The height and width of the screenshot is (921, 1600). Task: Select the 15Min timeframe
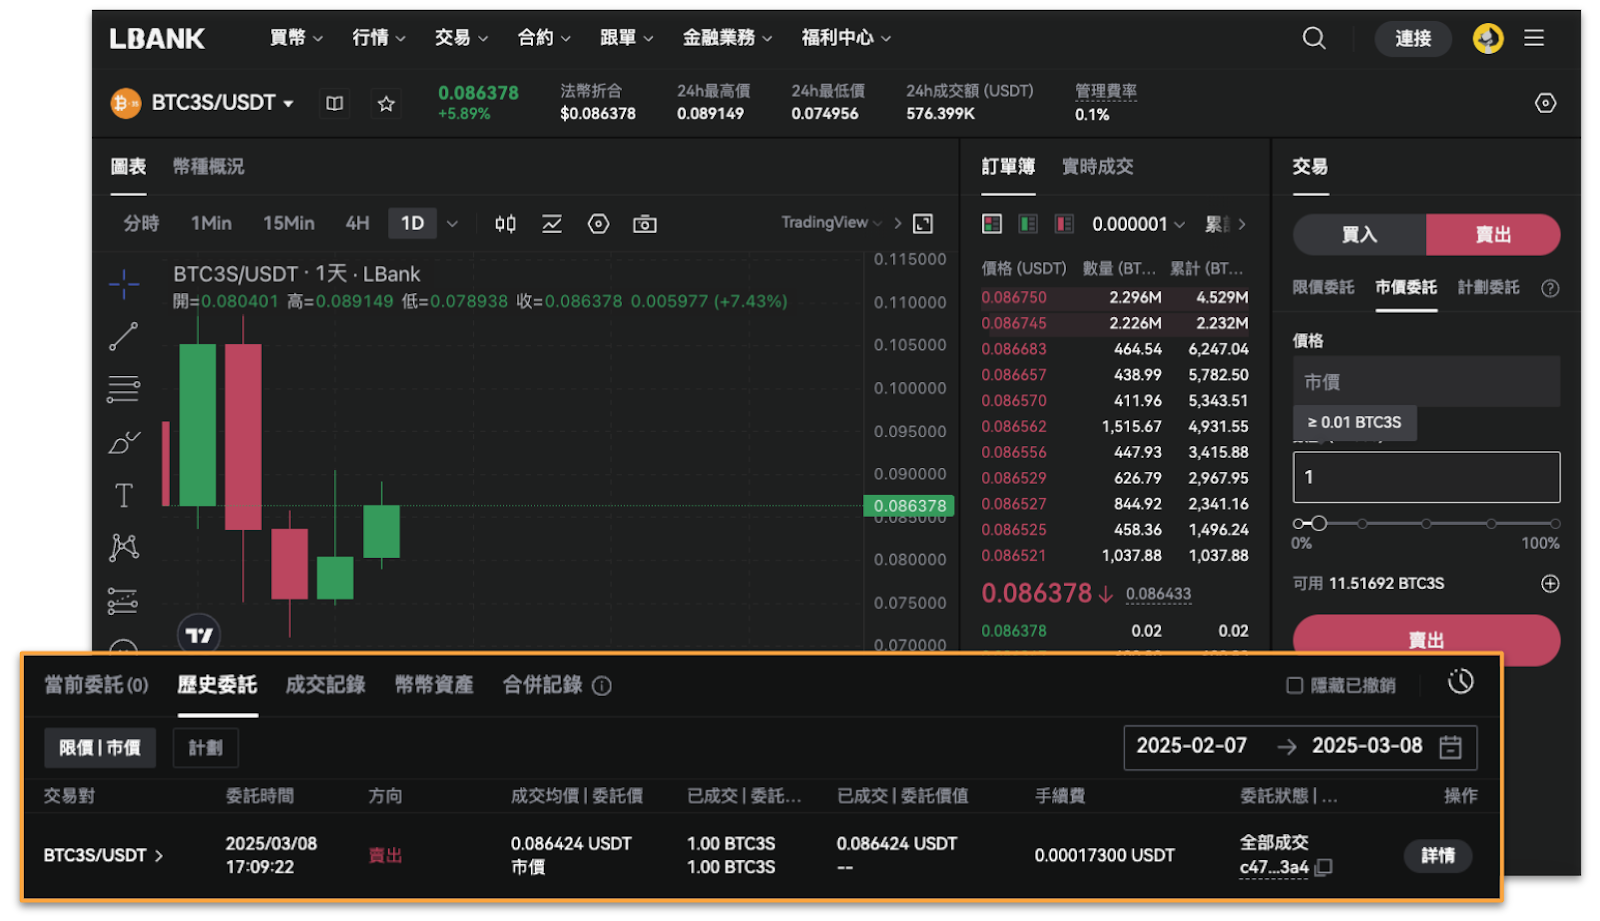click(x=289, y=224)
